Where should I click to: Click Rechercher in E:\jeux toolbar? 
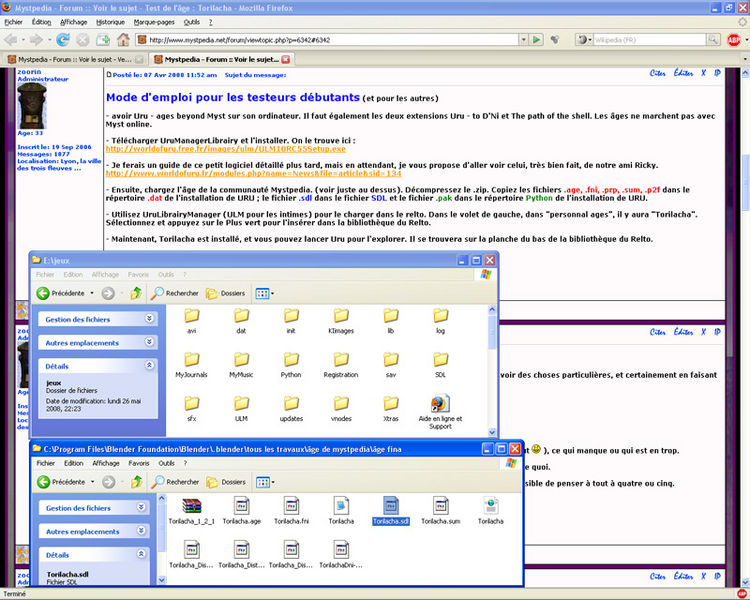tap(175, 293)
